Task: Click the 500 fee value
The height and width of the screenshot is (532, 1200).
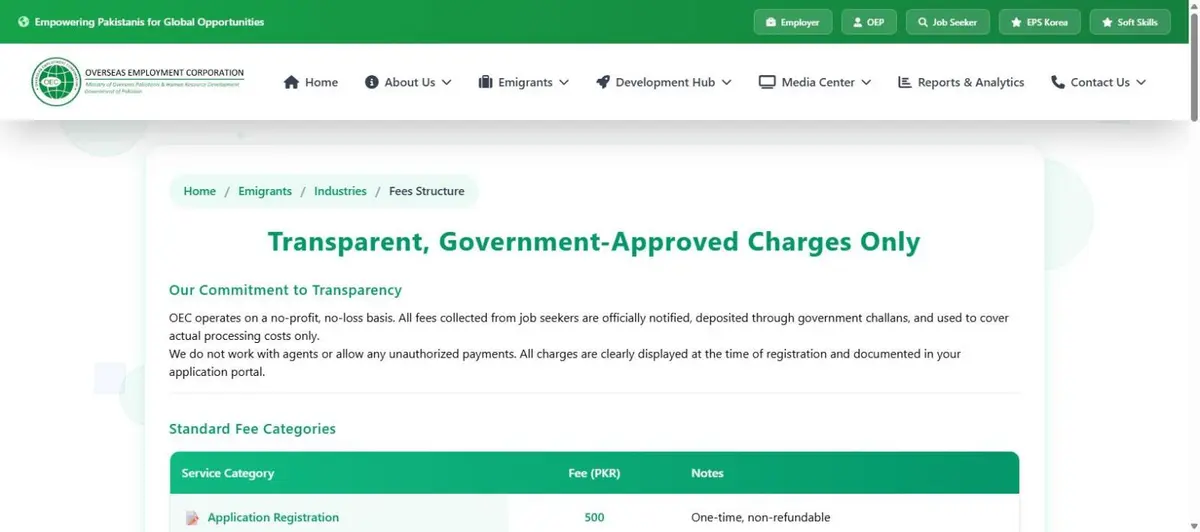Action: pyautogui.click(x=594, y=518)
